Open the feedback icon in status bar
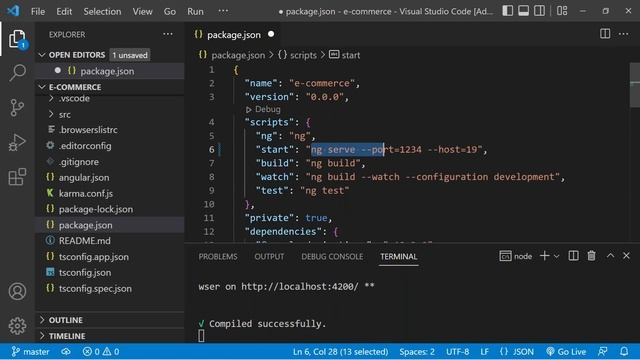 click(602, 351)
